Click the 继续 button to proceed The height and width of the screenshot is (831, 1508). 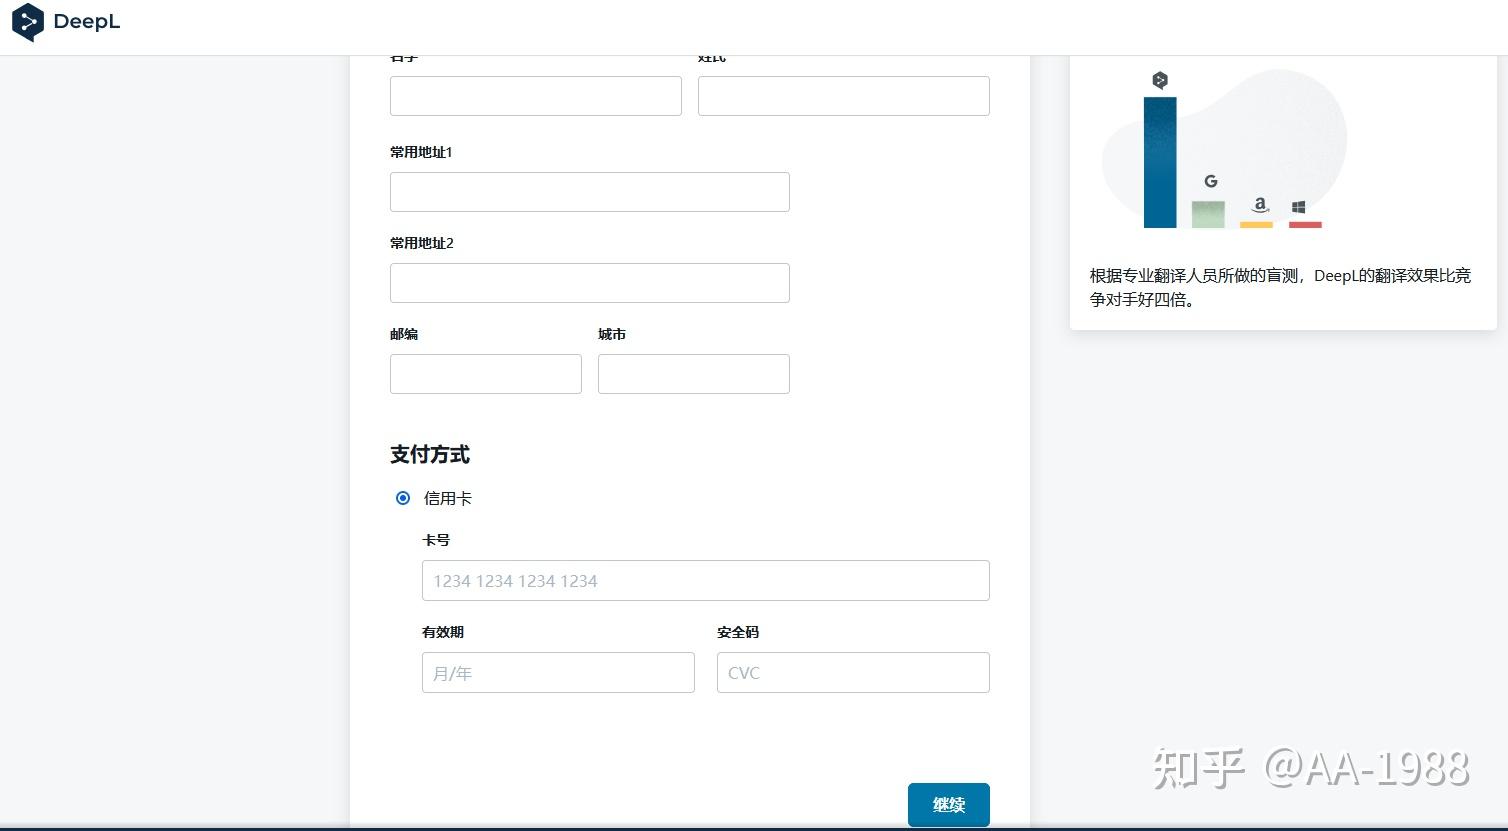pos(947,804)
